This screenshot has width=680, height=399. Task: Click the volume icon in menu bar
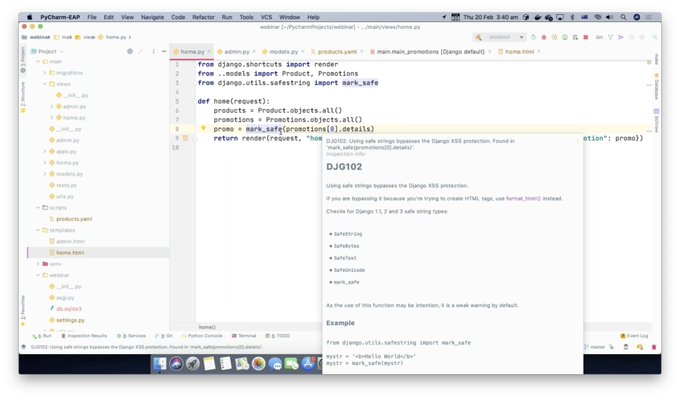pyautogui.click(x=609, y=17)
